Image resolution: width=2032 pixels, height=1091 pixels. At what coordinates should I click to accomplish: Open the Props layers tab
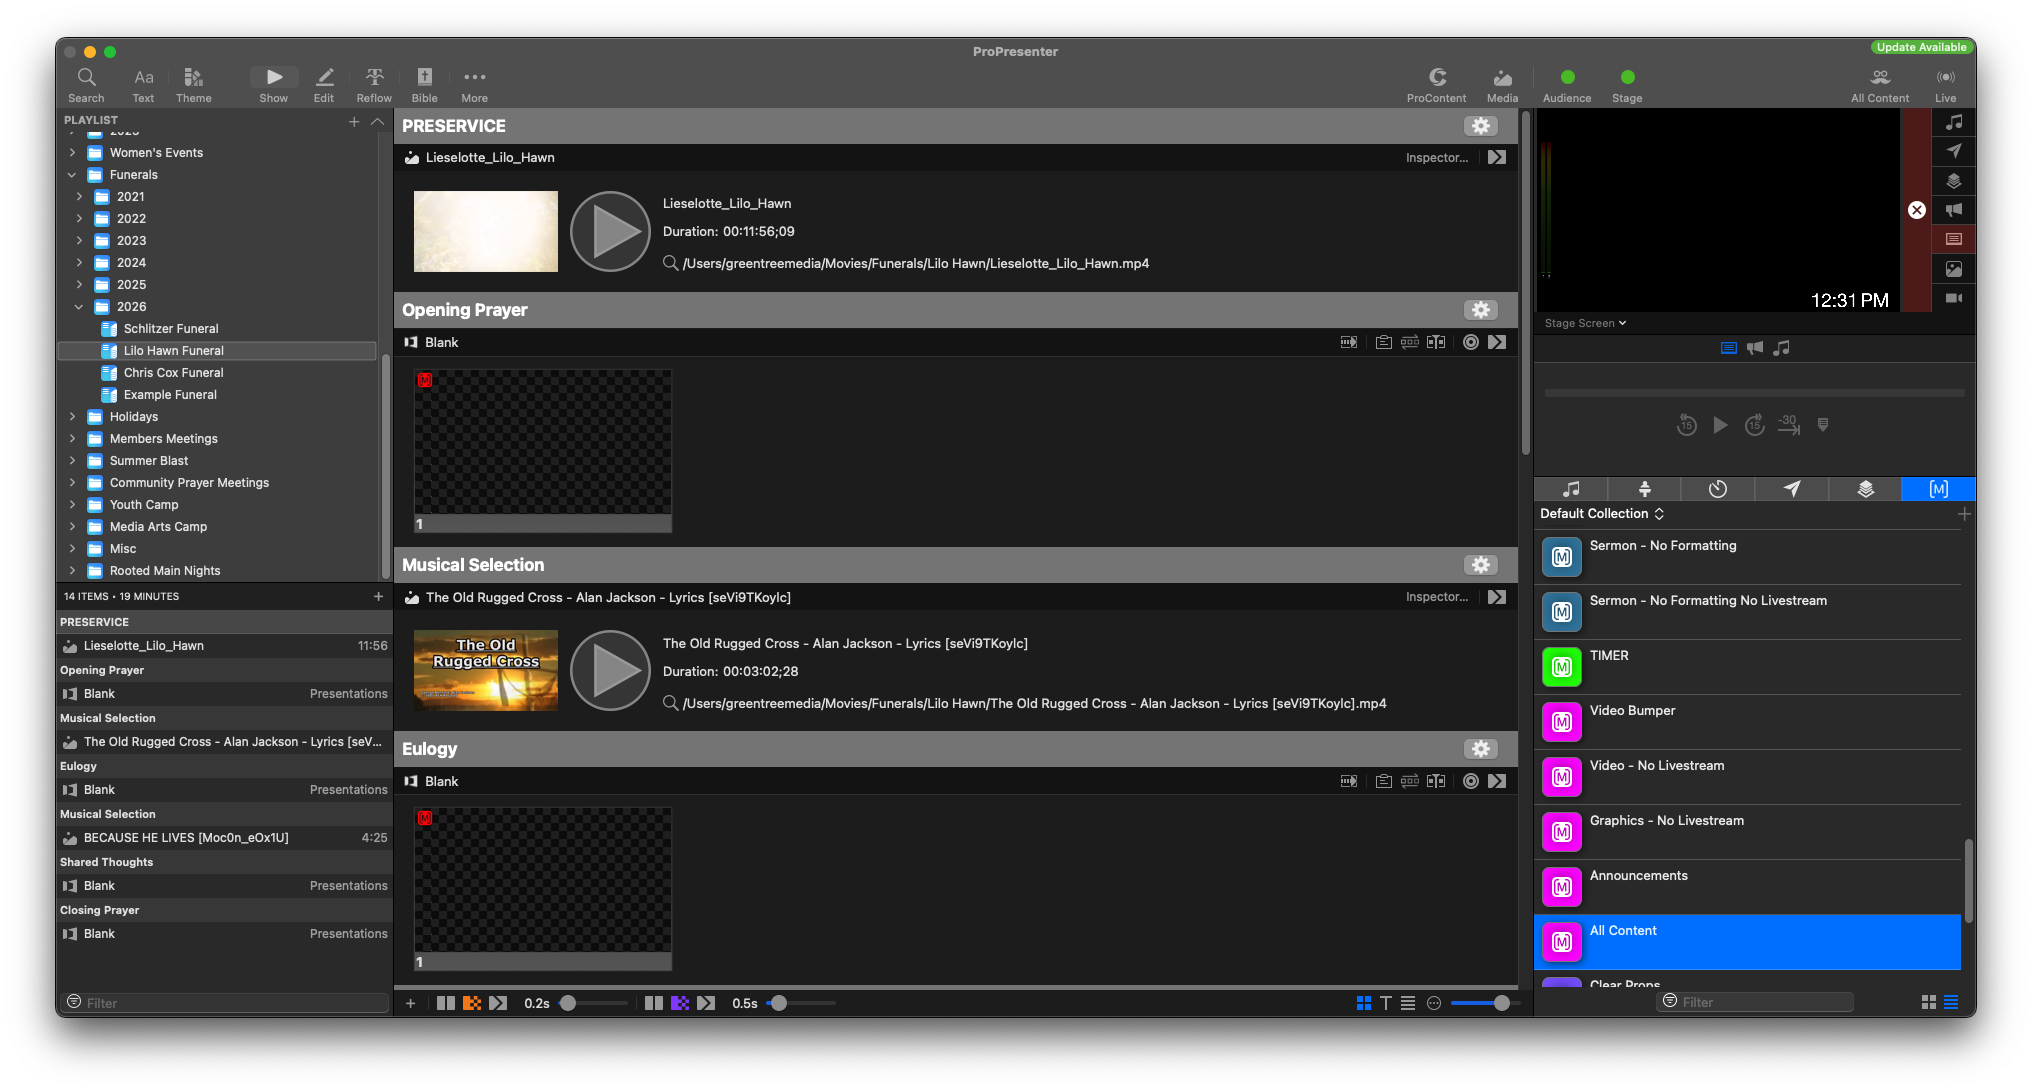click(x=1865, y=489)
